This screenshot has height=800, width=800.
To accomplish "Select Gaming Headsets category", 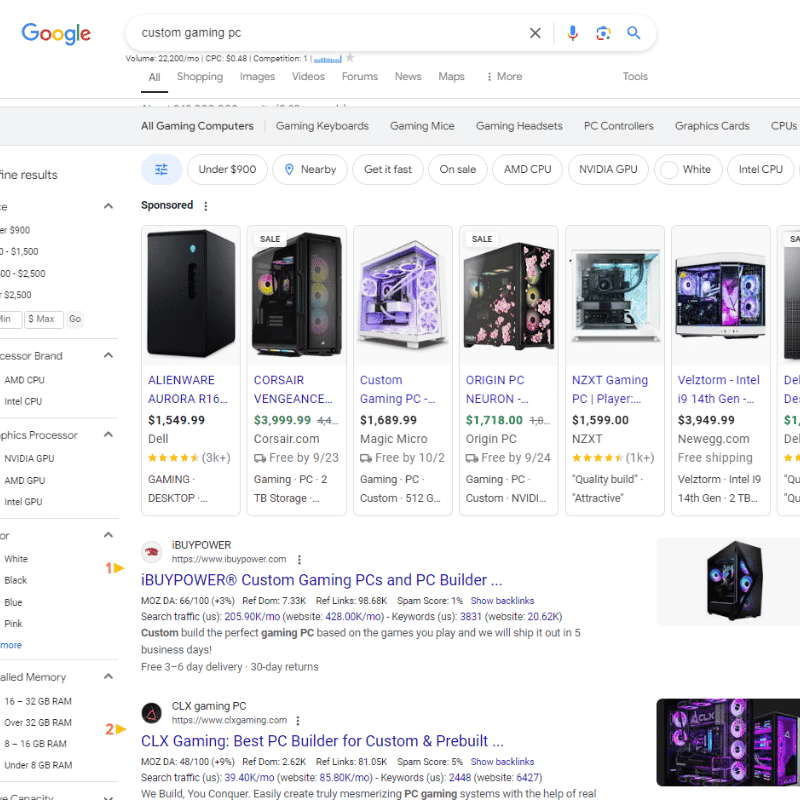I will coord(519,126).
